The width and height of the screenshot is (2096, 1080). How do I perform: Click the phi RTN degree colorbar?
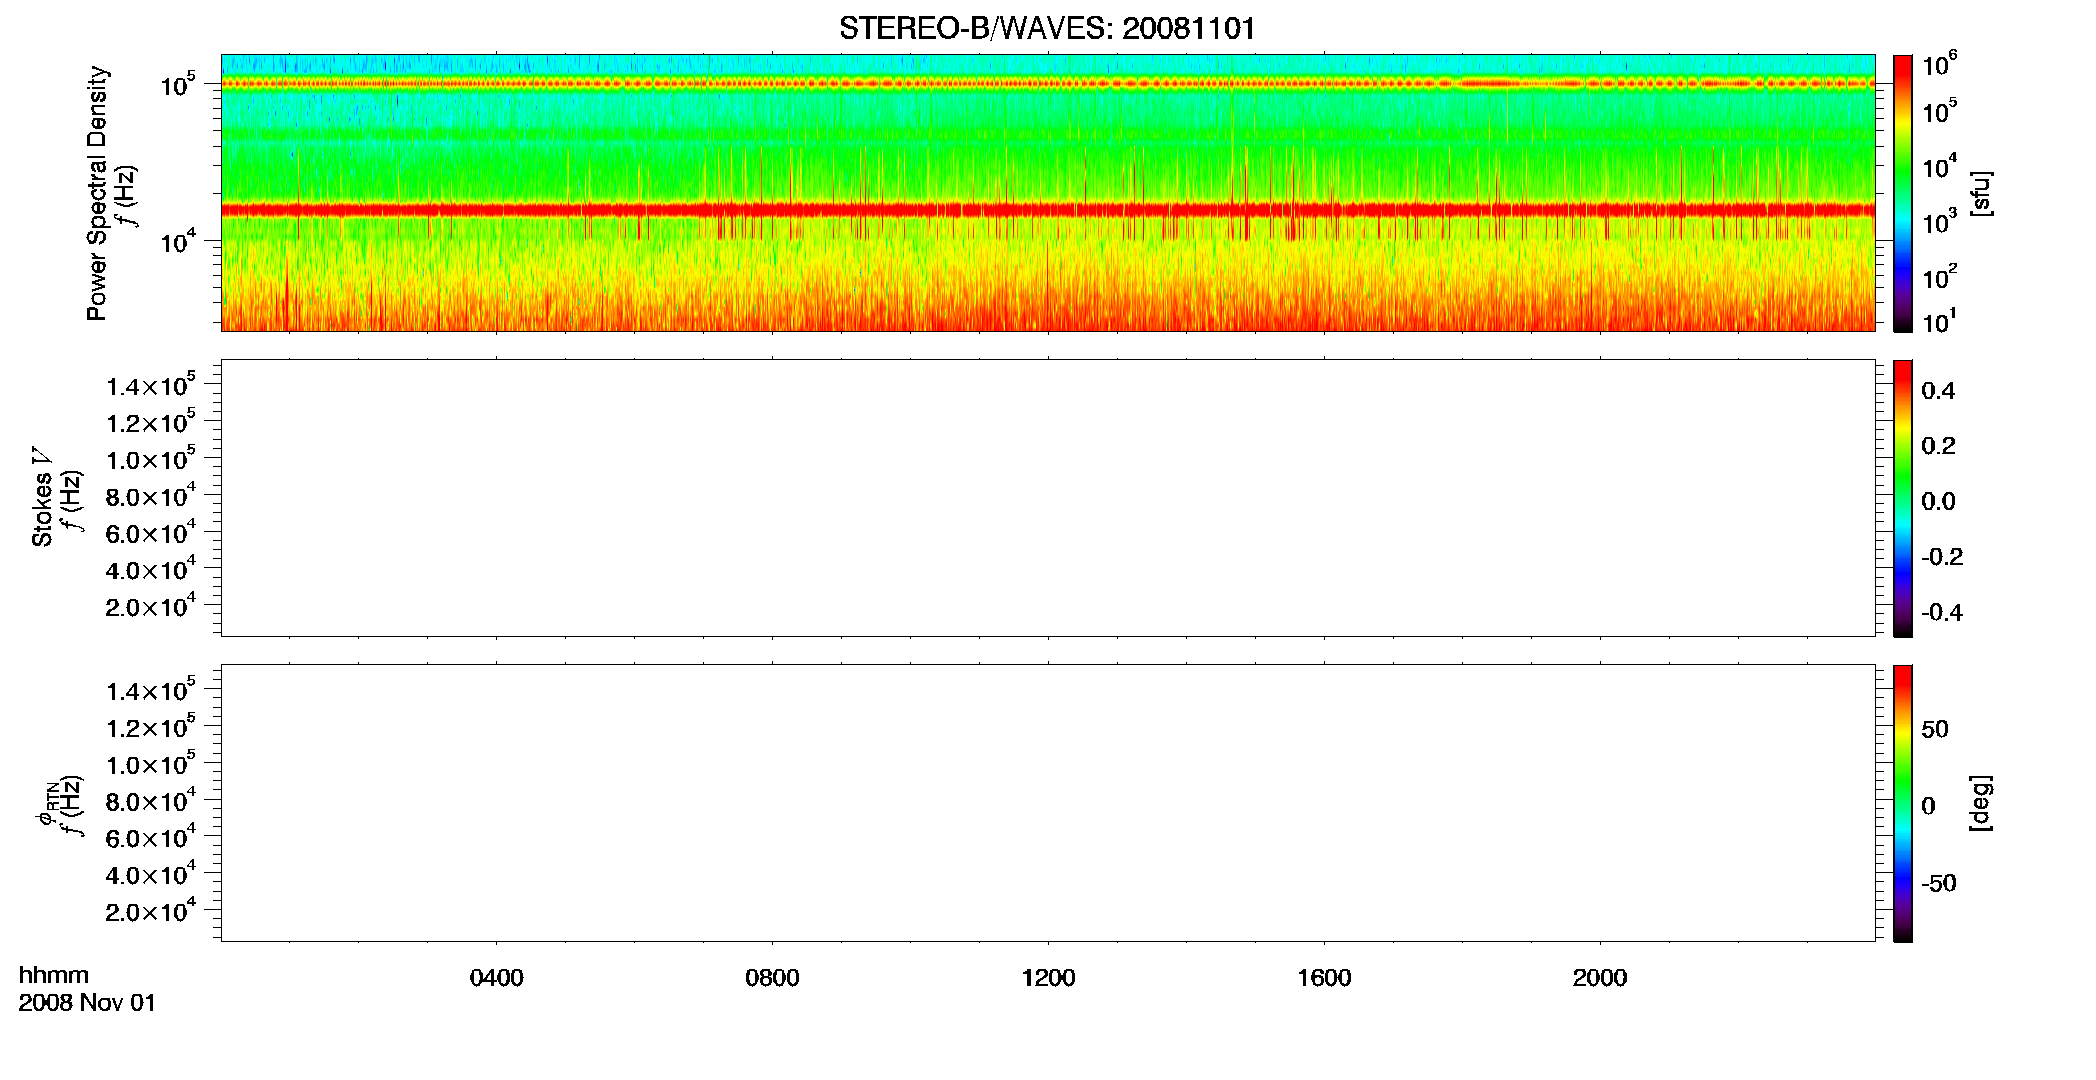(1902, 803)
